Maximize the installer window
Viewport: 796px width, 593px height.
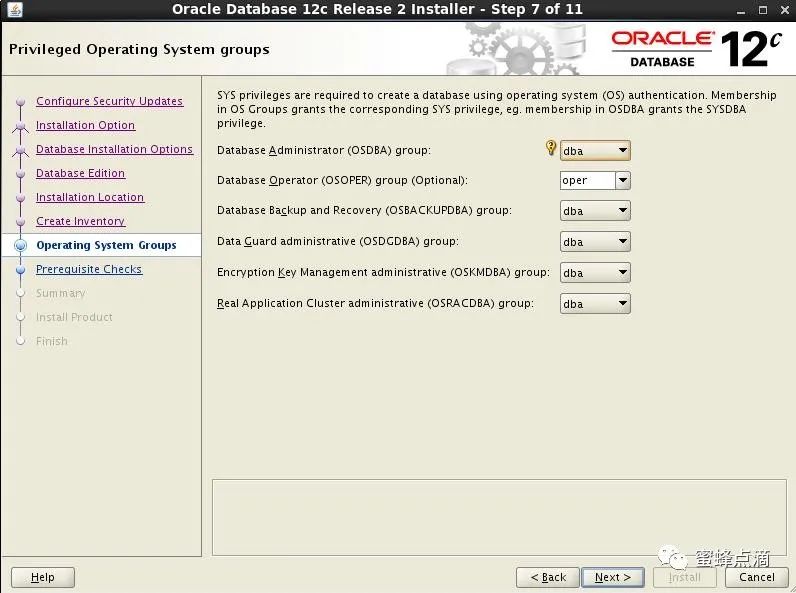pyautogui.click(x=762, y=10)
